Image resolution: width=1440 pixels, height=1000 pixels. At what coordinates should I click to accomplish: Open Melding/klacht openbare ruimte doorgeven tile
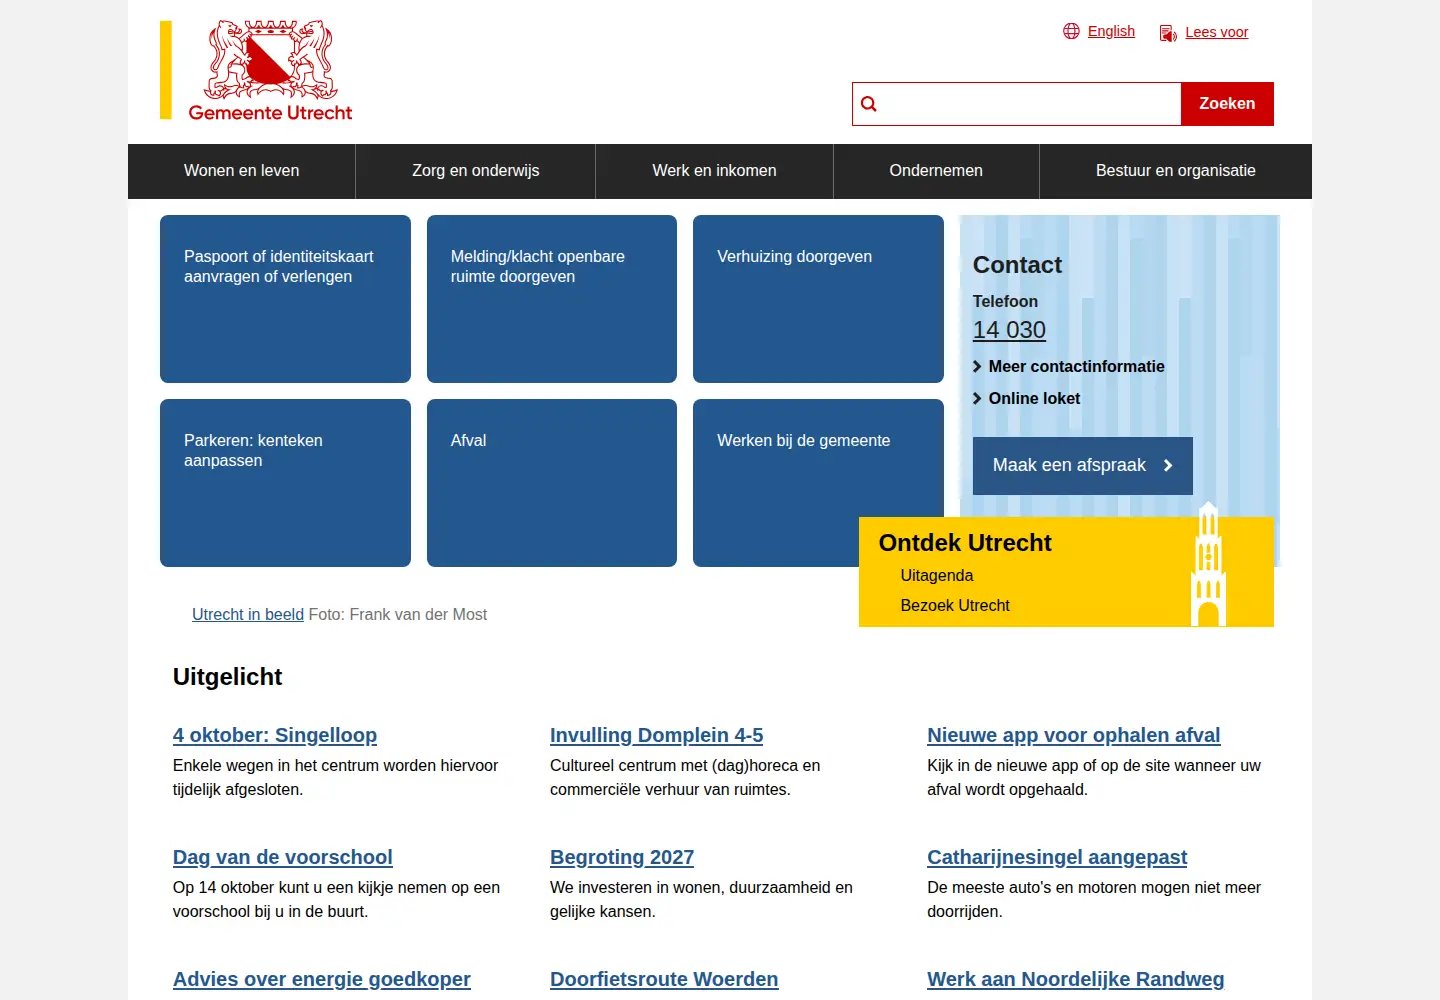pyautogui.click(x=552, y=299)
